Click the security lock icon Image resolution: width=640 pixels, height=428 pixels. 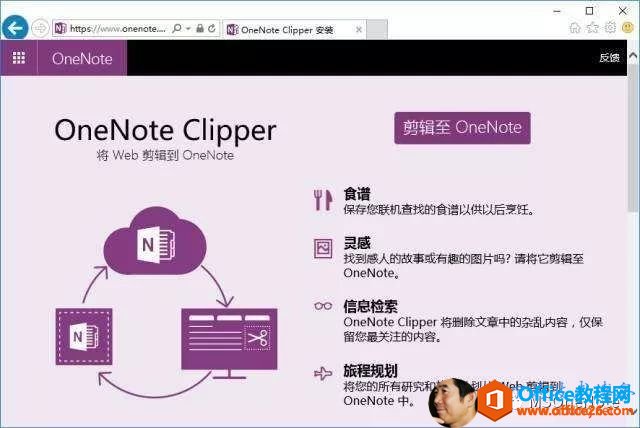[200, 29]
